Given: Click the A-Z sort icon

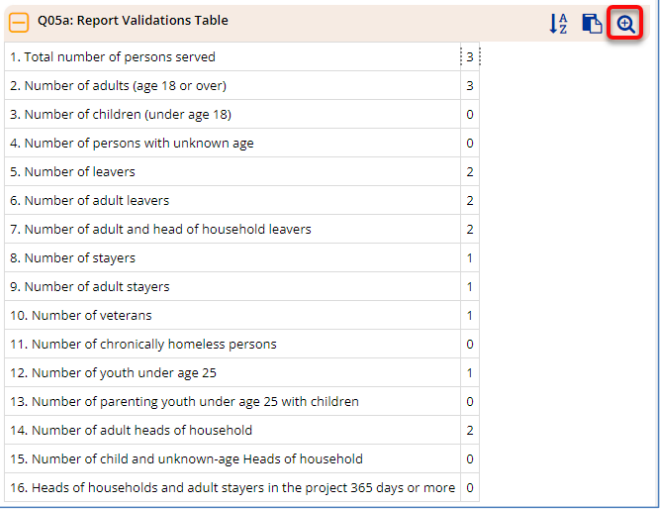Looking at the screenshot, I should 558,23.
